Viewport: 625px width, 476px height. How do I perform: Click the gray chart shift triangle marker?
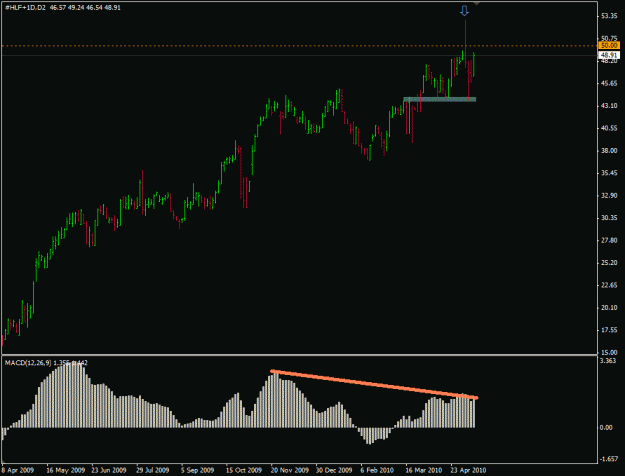coord(476,3)
